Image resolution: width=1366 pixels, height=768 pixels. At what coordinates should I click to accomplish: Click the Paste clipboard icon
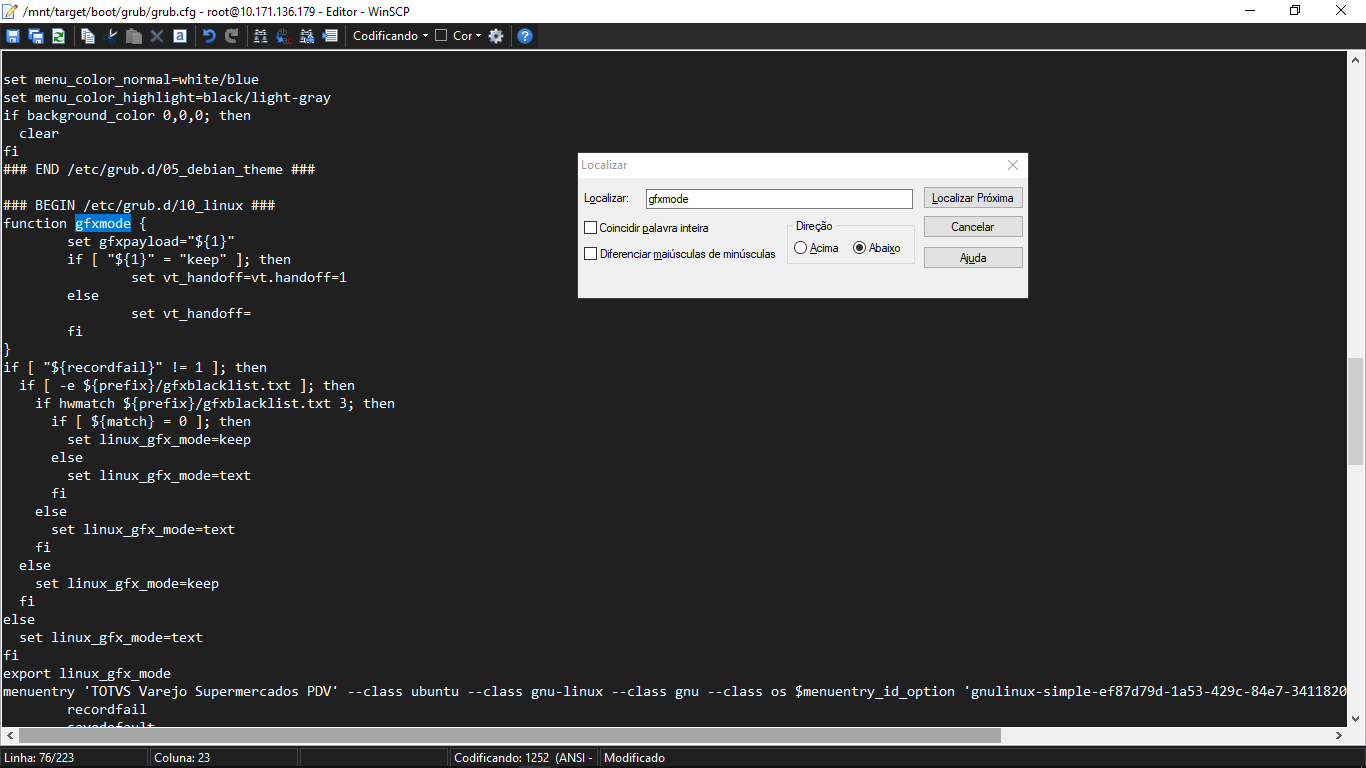click(134, 36)
